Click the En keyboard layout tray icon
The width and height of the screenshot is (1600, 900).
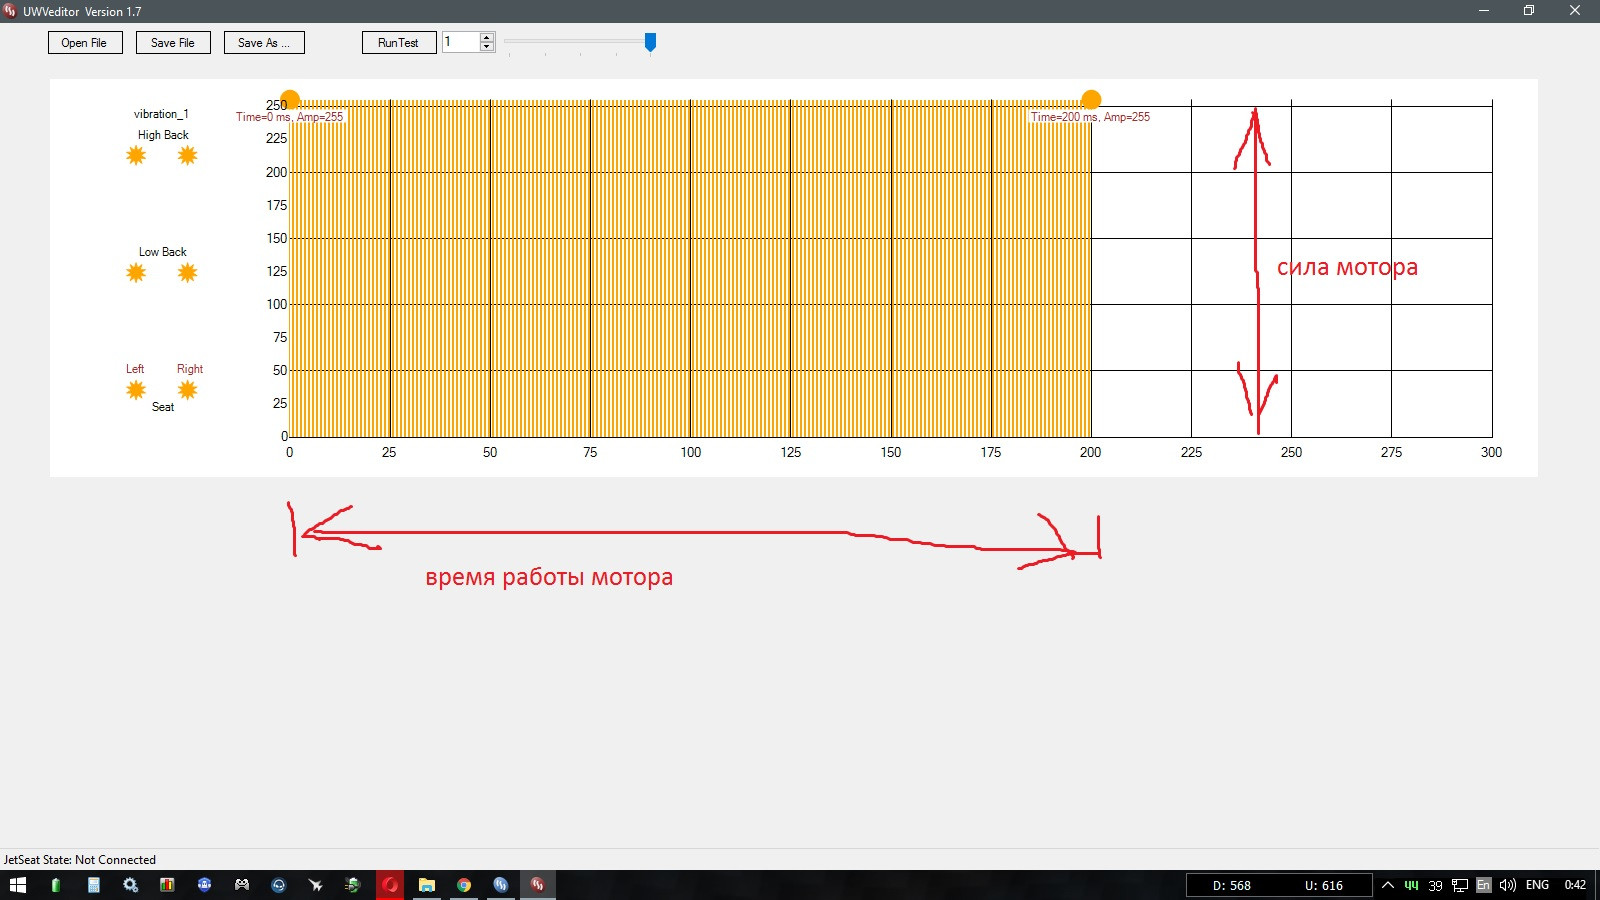pyautogui.click(x=1484, y=885)
